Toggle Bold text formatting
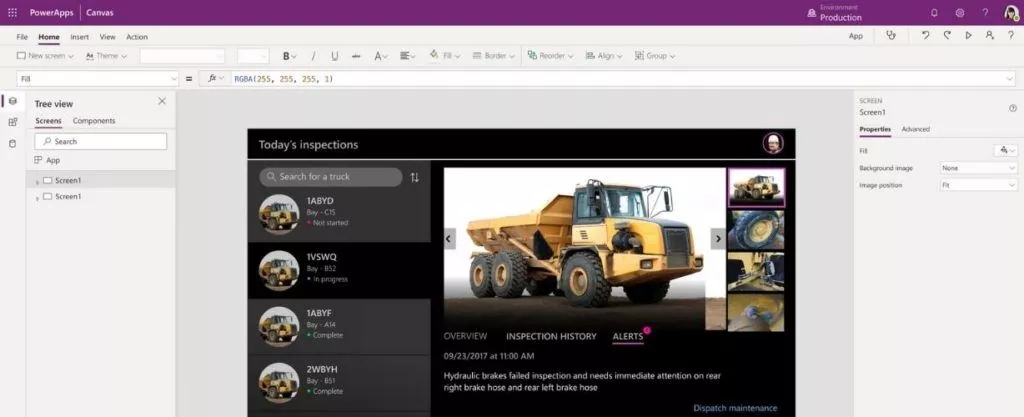The height and width of the screenshot is (417, 1024). 288,56
